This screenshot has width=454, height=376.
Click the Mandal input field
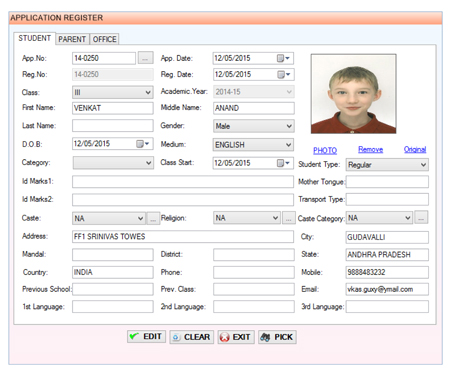point(113,255)
